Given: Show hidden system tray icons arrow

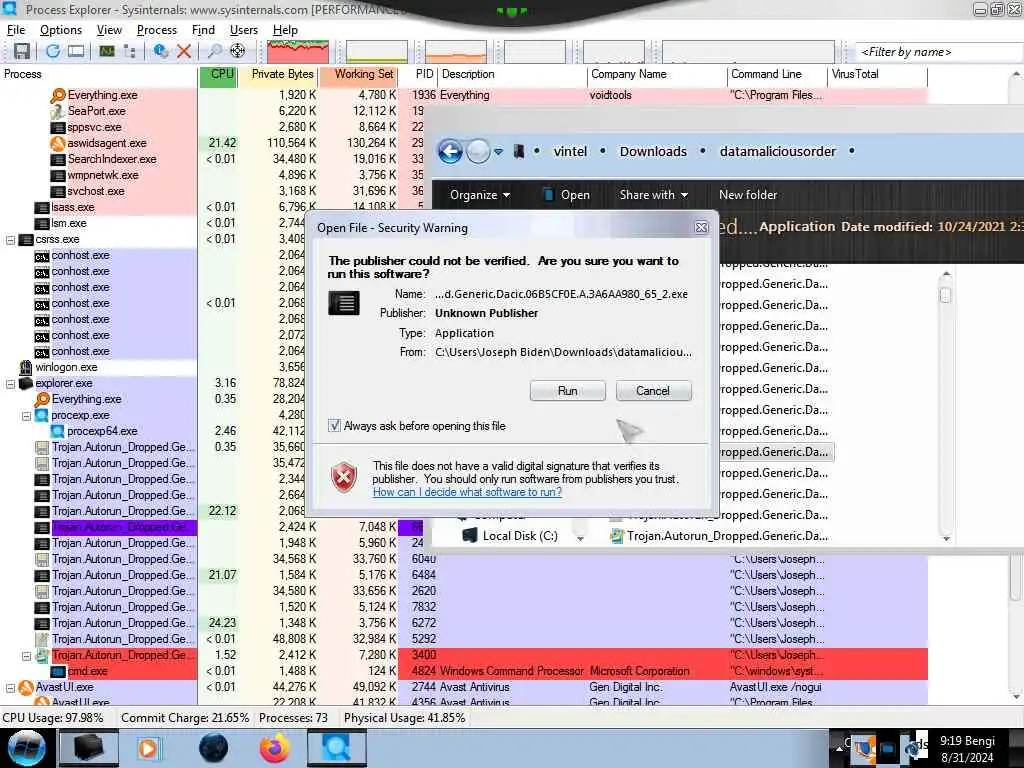Looking at the screenshot, I should [x=839, y=748].
